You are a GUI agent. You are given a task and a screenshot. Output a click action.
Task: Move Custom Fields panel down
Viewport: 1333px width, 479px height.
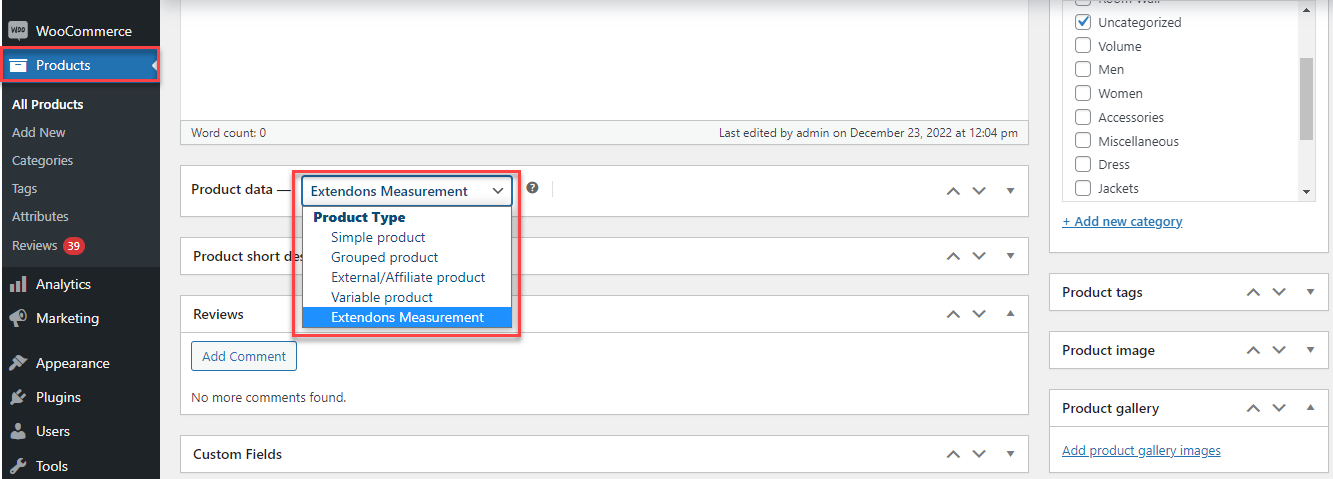tap(979, 454)
